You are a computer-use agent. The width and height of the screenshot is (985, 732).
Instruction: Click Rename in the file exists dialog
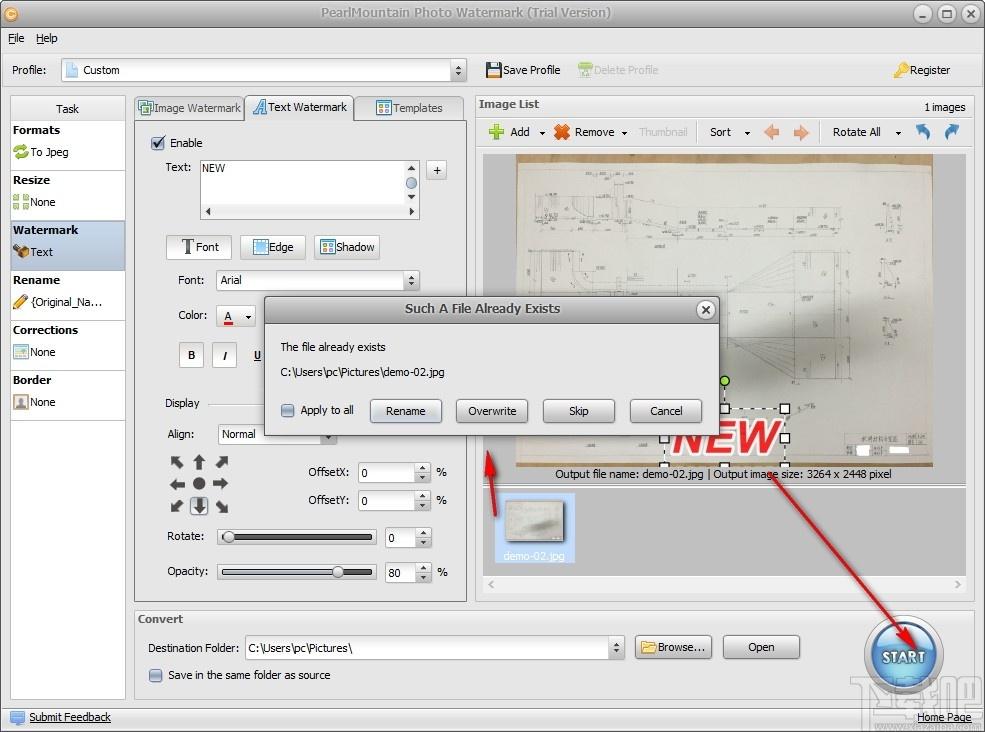click(x=406, y=411)
